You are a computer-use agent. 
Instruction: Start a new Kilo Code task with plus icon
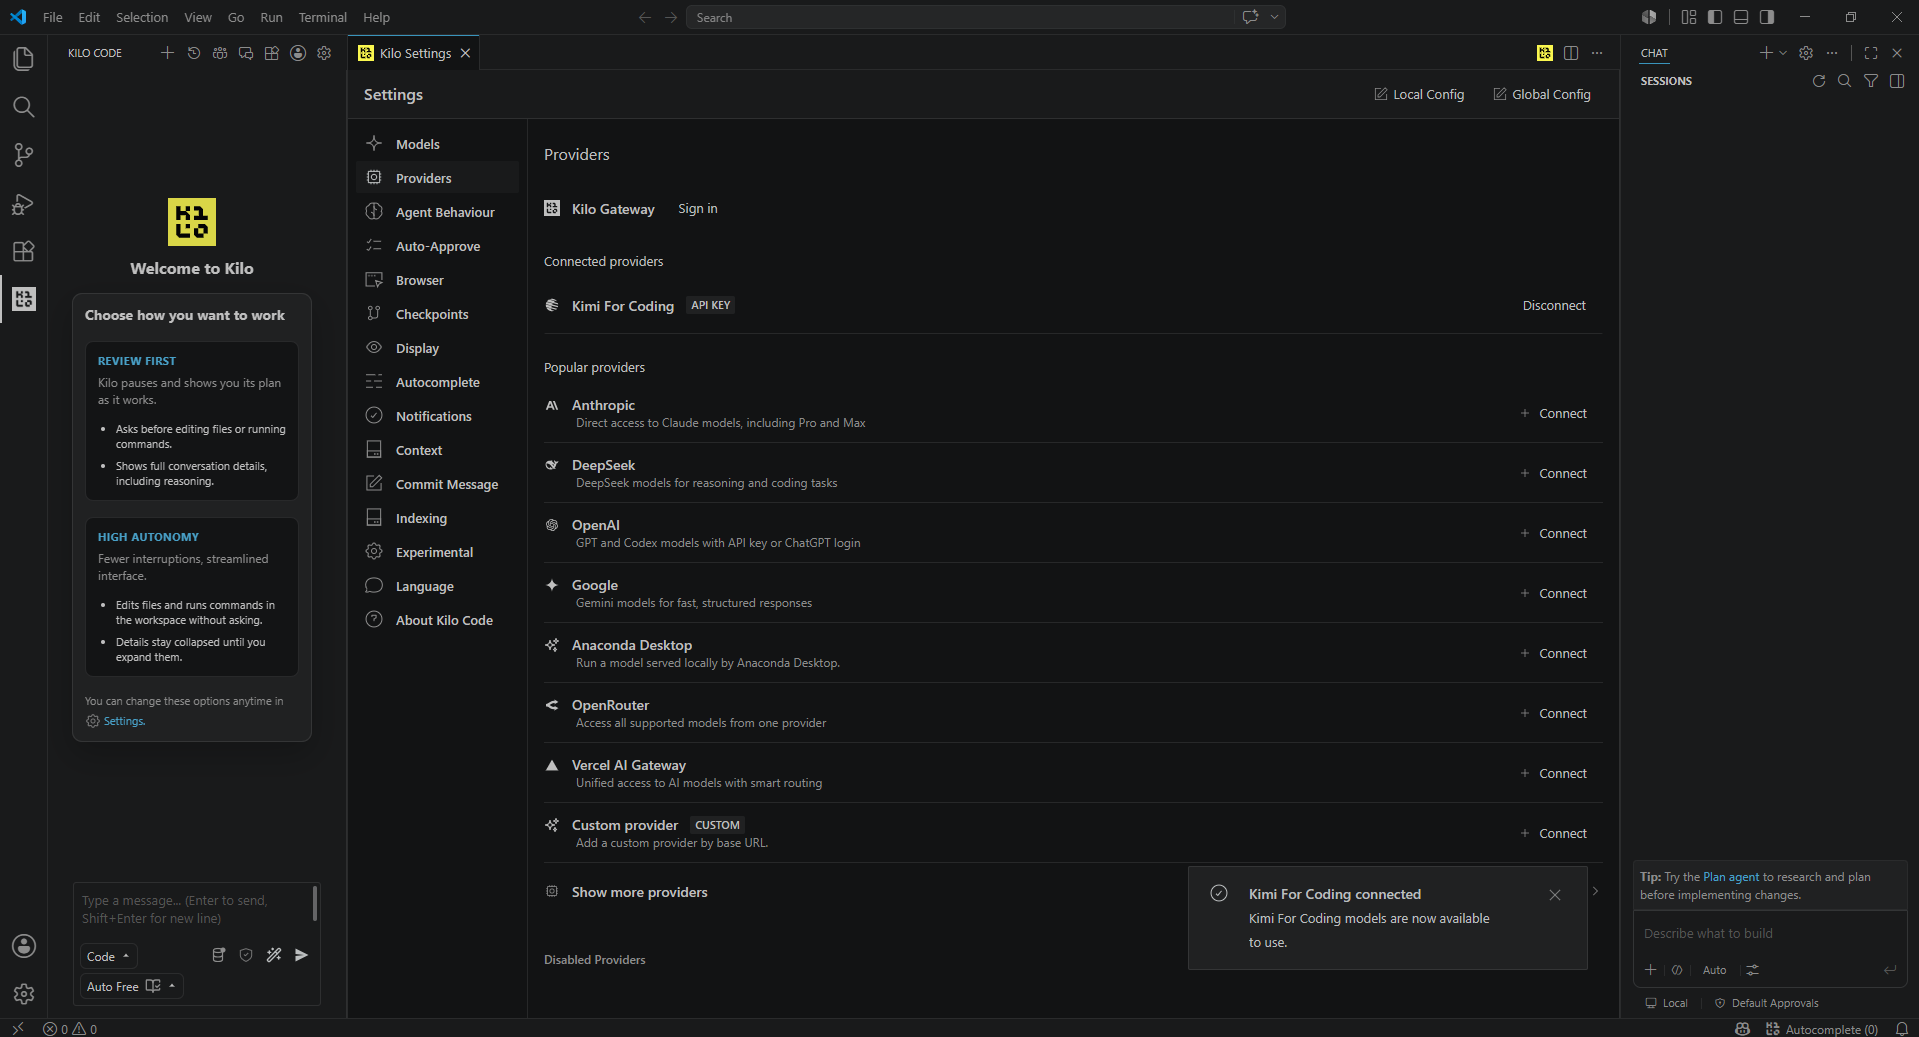pyautogui.click(x=167, y=53)
